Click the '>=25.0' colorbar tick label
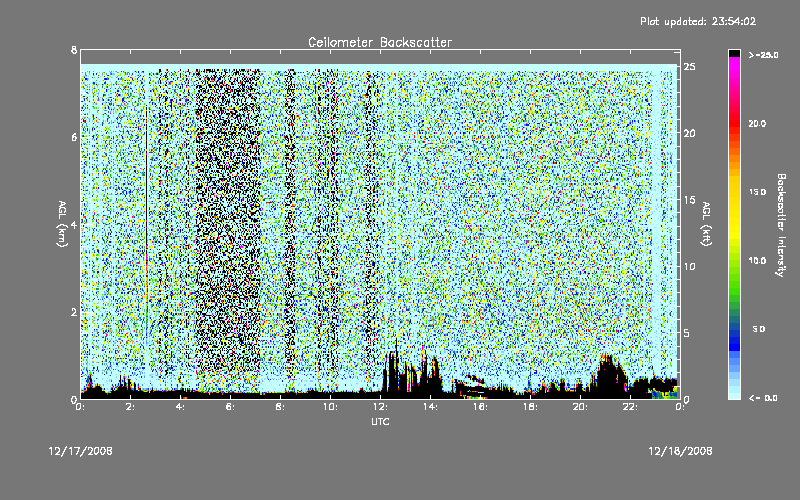Screen dimensions: 800x500 [x=763, y=55]
